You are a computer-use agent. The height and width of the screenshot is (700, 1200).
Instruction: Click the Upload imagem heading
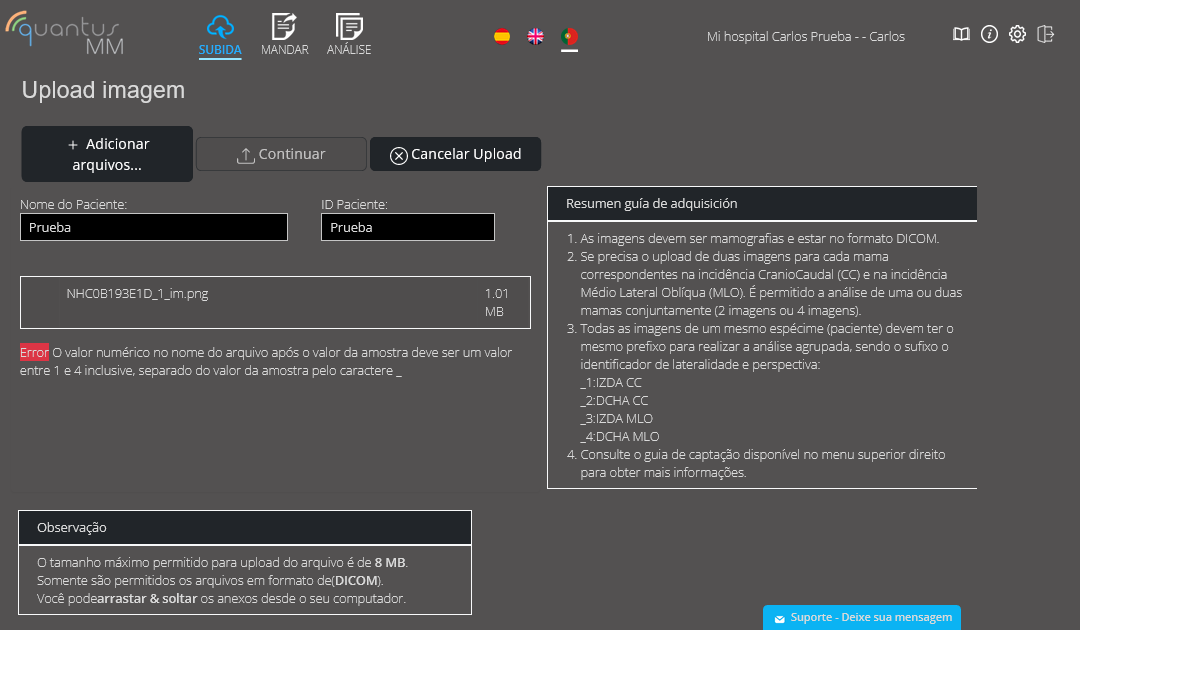pyautogui.click(x=103, y=90)
